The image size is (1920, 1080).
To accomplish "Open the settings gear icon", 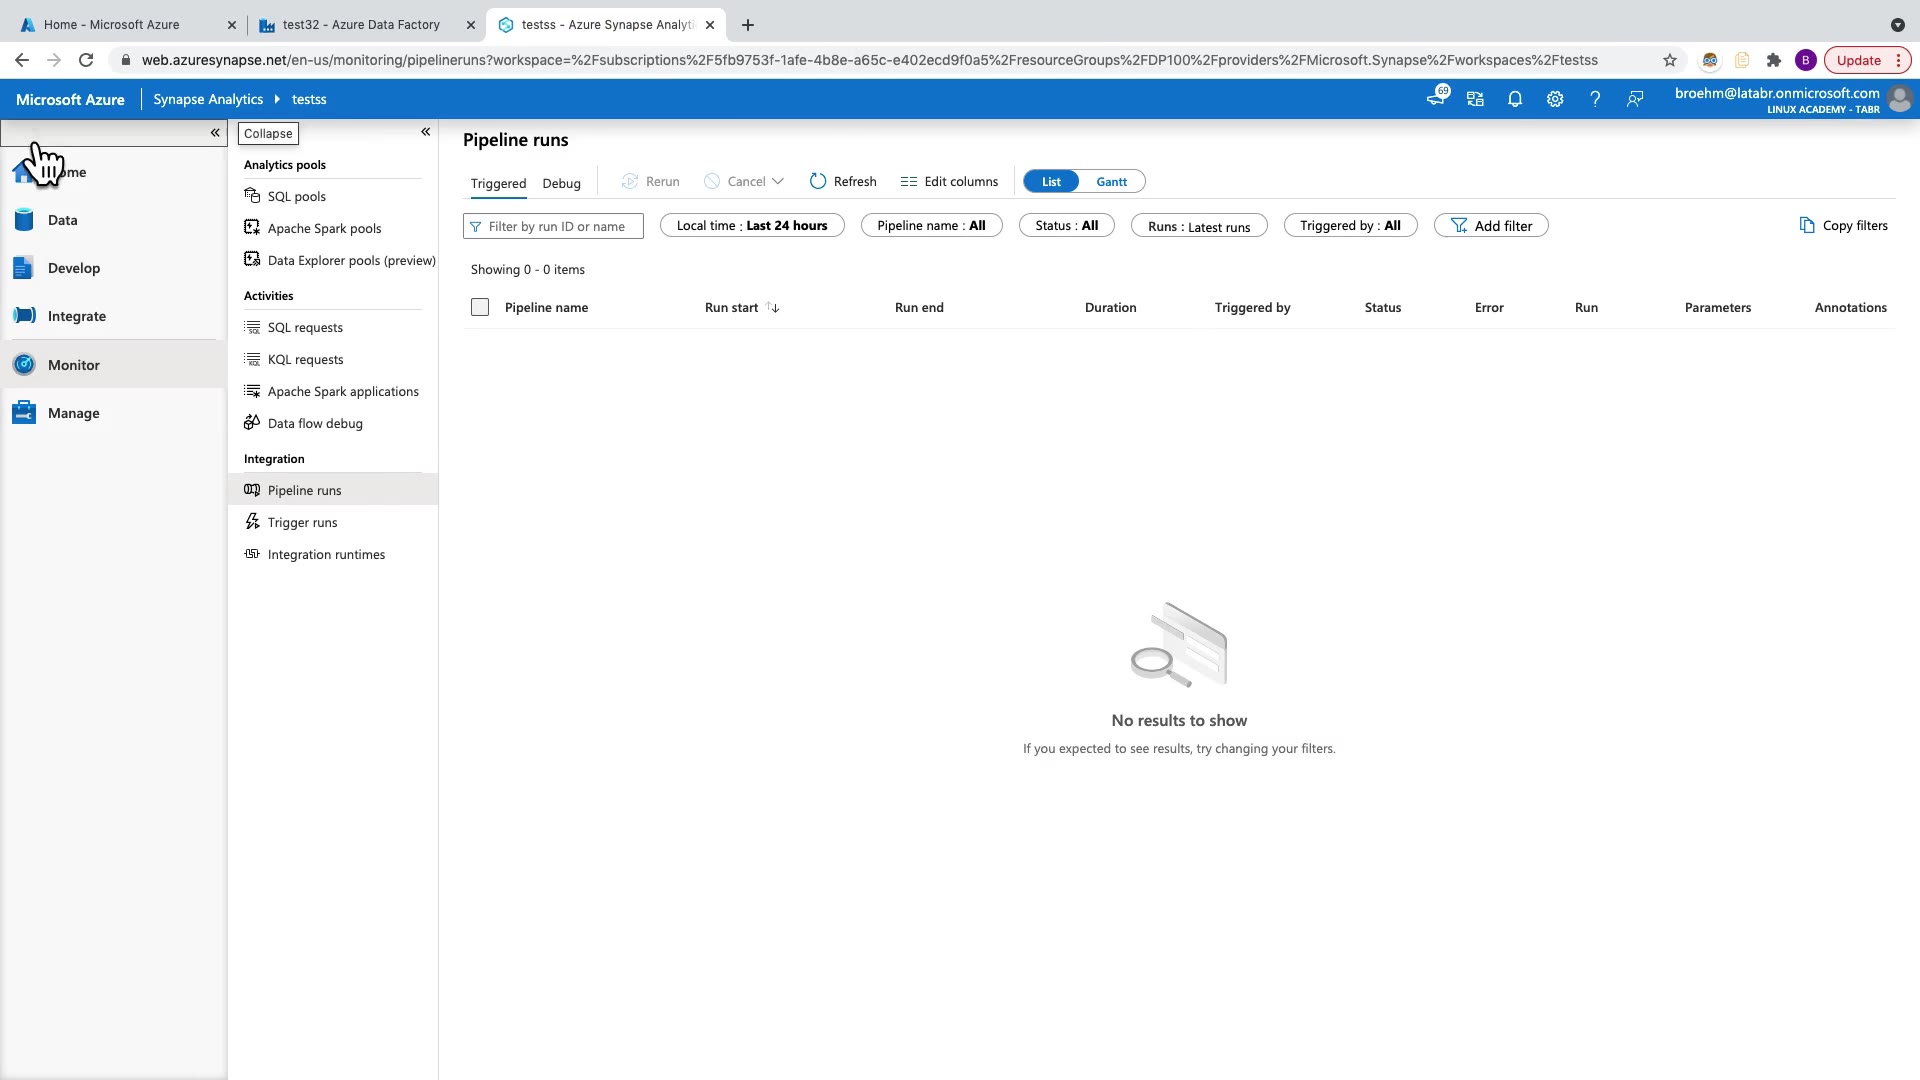I will click(x=1555, y=99).
